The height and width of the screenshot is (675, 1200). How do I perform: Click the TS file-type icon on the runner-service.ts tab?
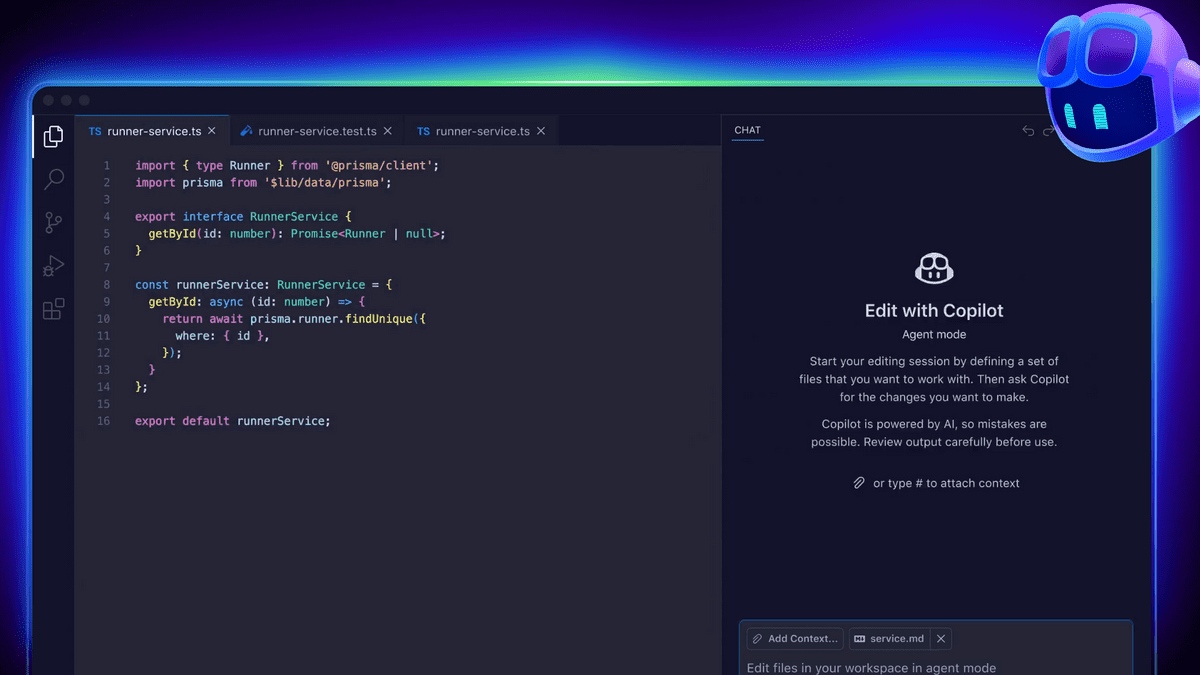click(95, 131)
